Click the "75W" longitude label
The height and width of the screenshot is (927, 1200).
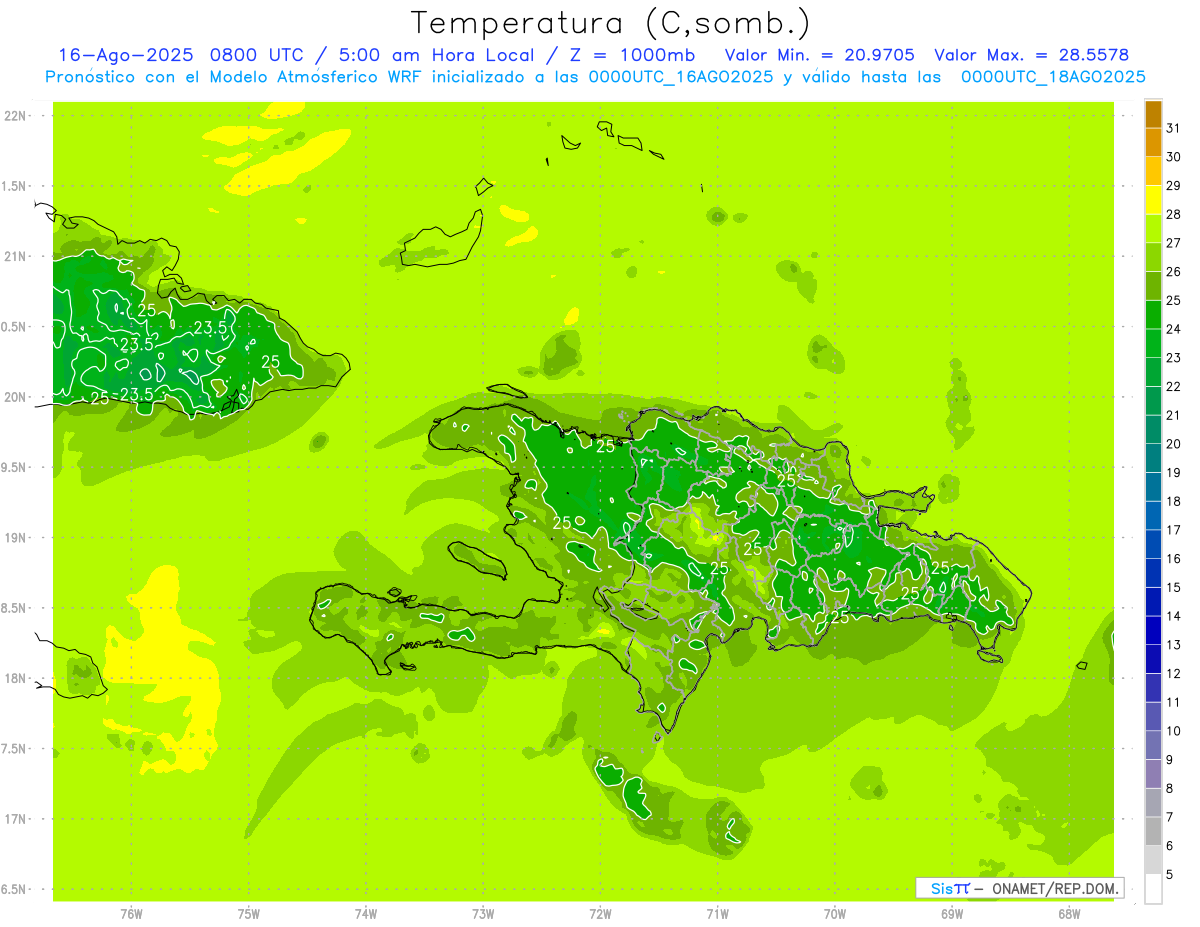point(248,914)
